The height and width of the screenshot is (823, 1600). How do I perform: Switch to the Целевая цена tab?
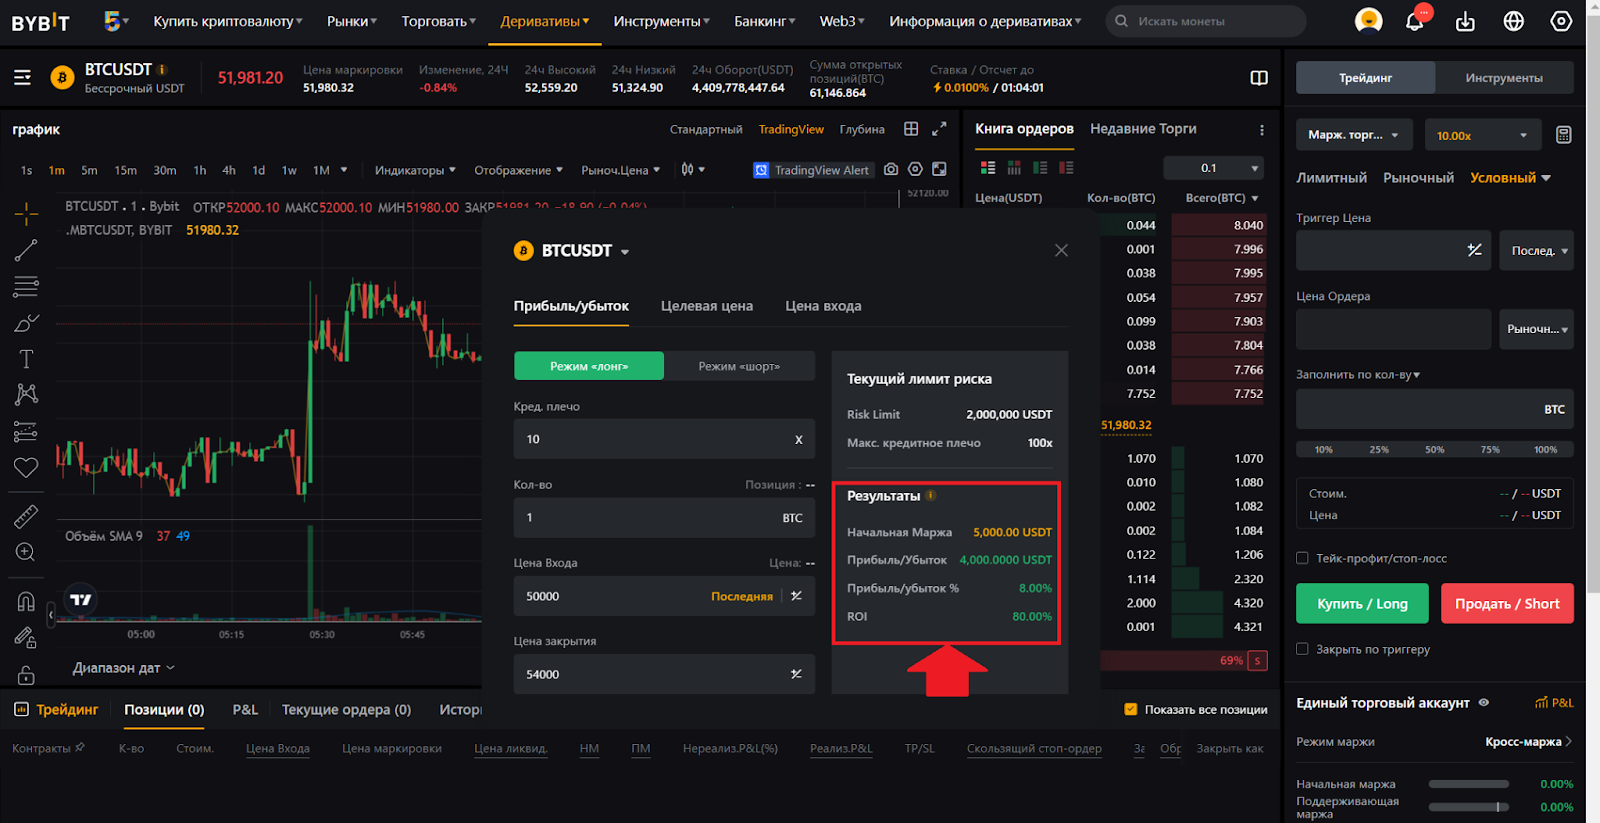click(x=706, y=306)
